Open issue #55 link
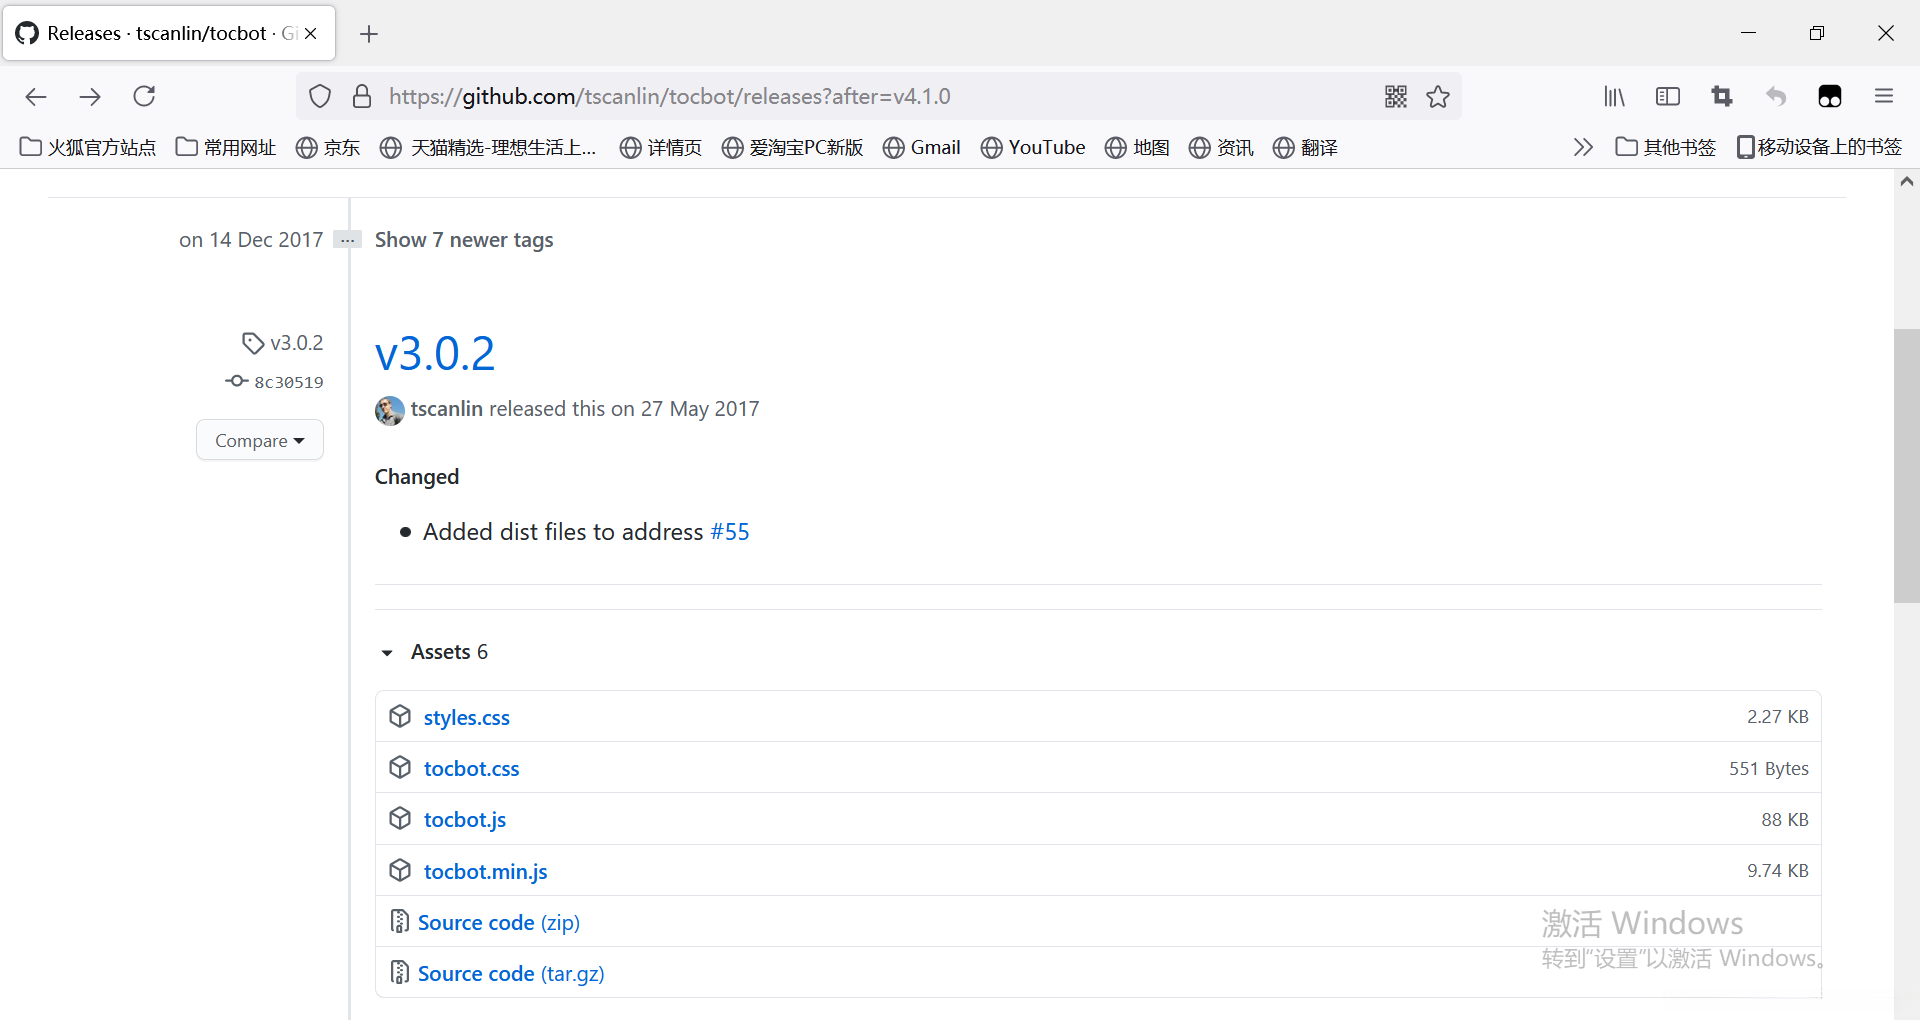 pyautogui.click(x=730, y=532)
